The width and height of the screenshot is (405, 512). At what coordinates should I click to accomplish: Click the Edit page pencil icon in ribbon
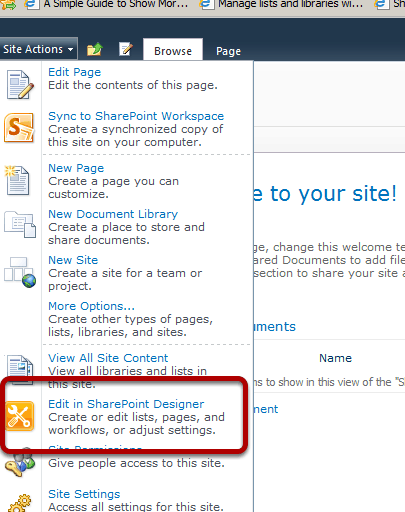click(126, 49)
